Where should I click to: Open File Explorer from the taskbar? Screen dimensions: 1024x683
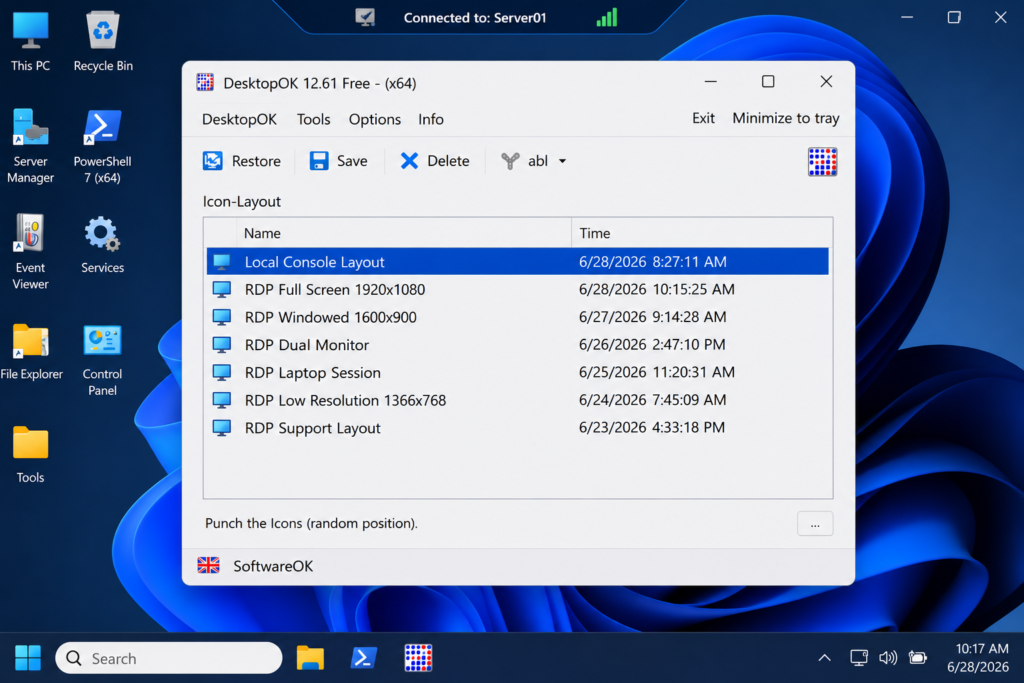tap(310, 658)
